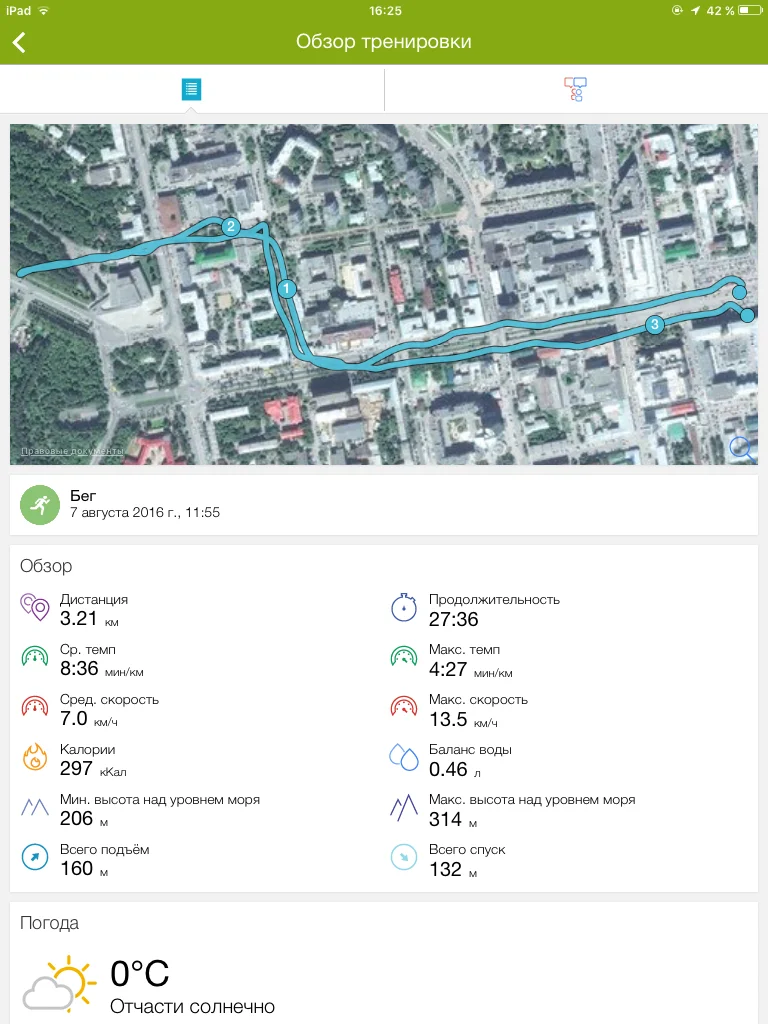
Task: Tap the Макс. высота mountain icon
Action: click(404, 807)
